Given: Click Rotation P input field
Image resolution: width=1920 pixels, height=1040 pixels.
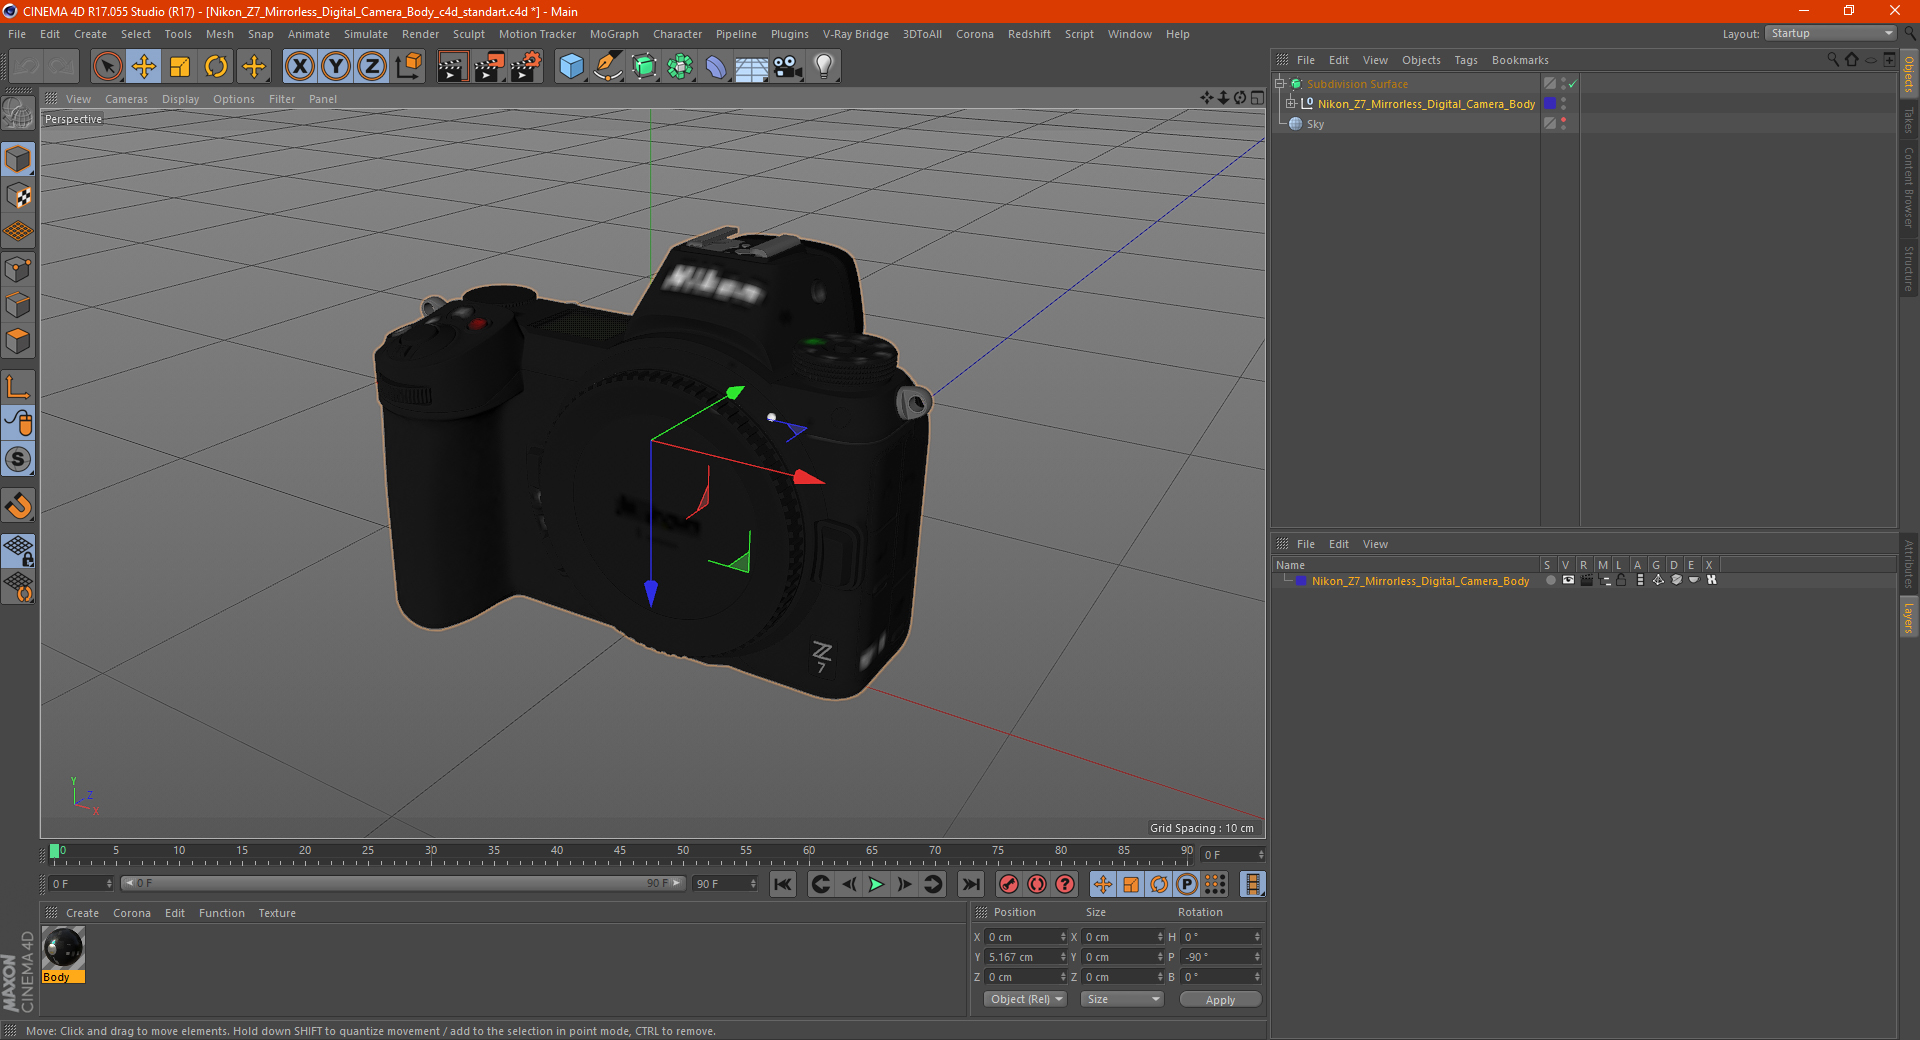Looking at the screenshot, I should [1221, 957].
